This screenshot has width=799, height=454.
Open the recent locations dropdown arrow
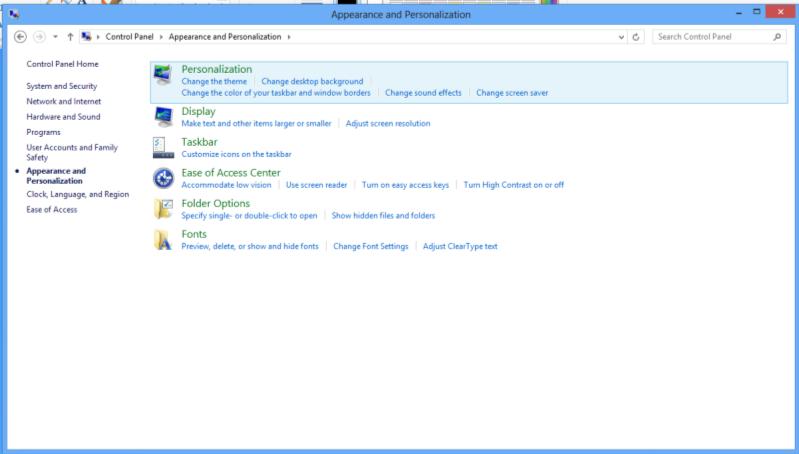(55, 37)
